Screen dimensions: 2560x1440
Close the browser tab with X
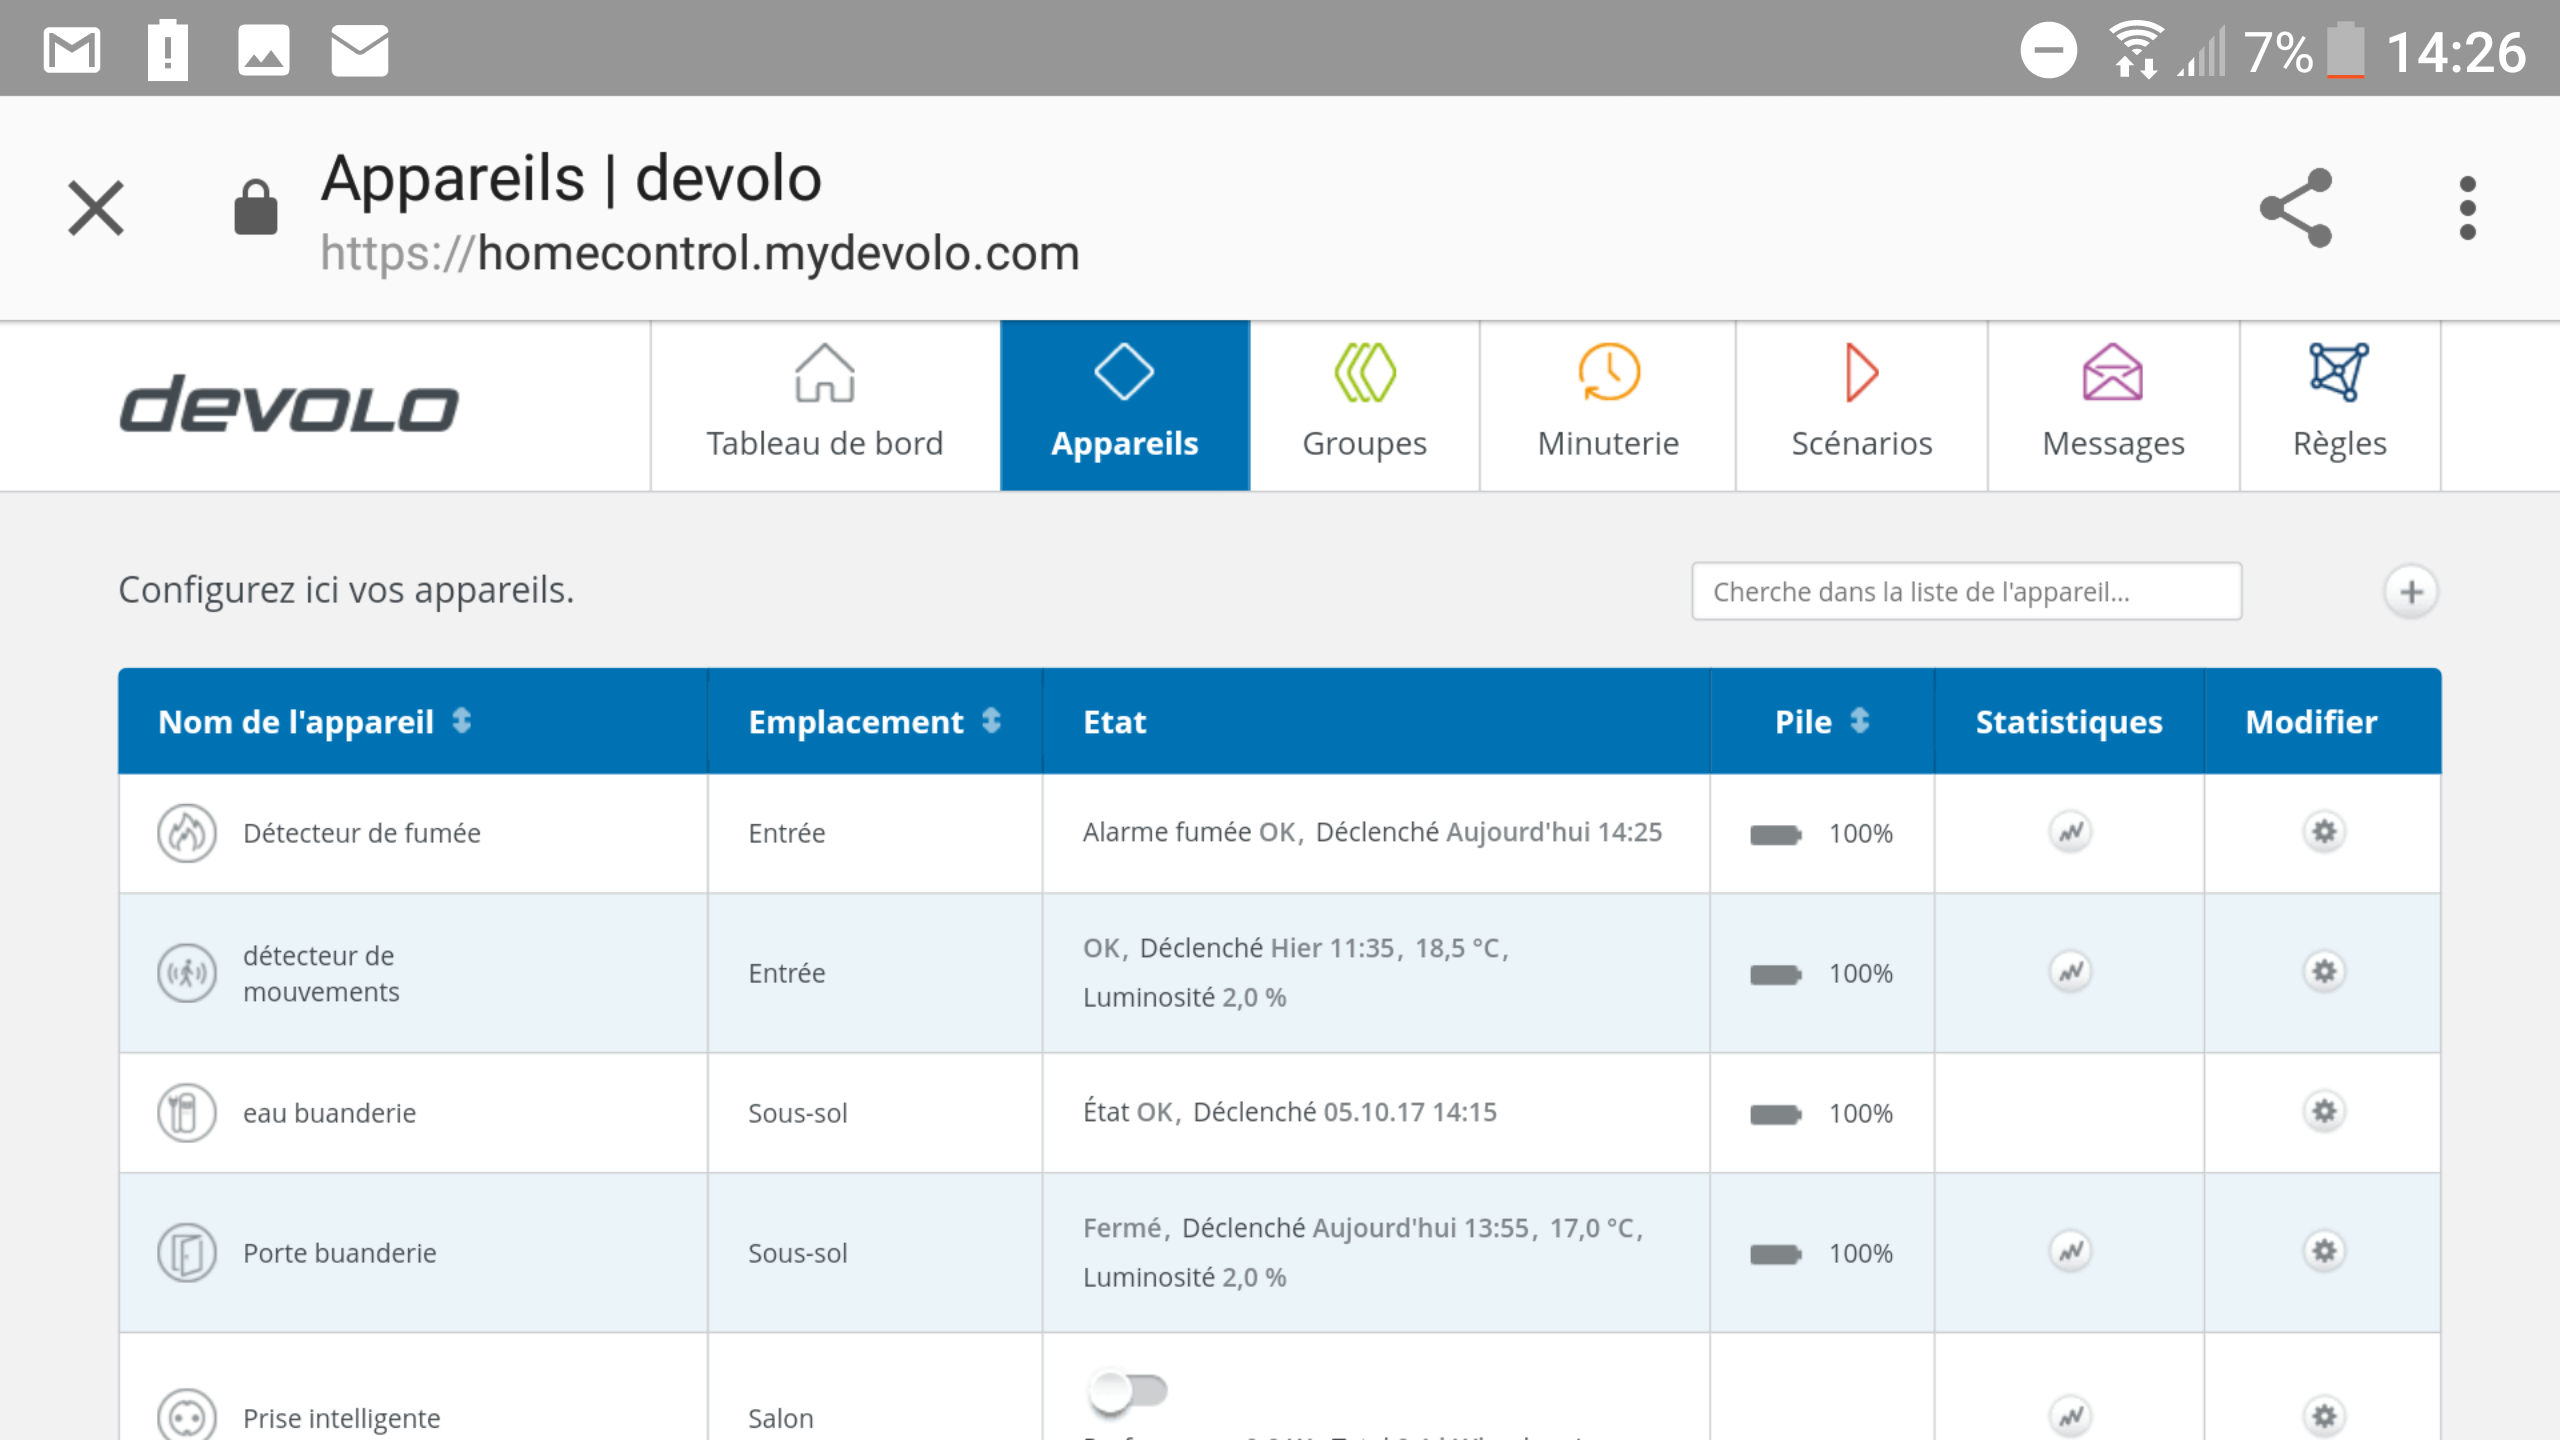pyautogui.click(x=96, y=208)
